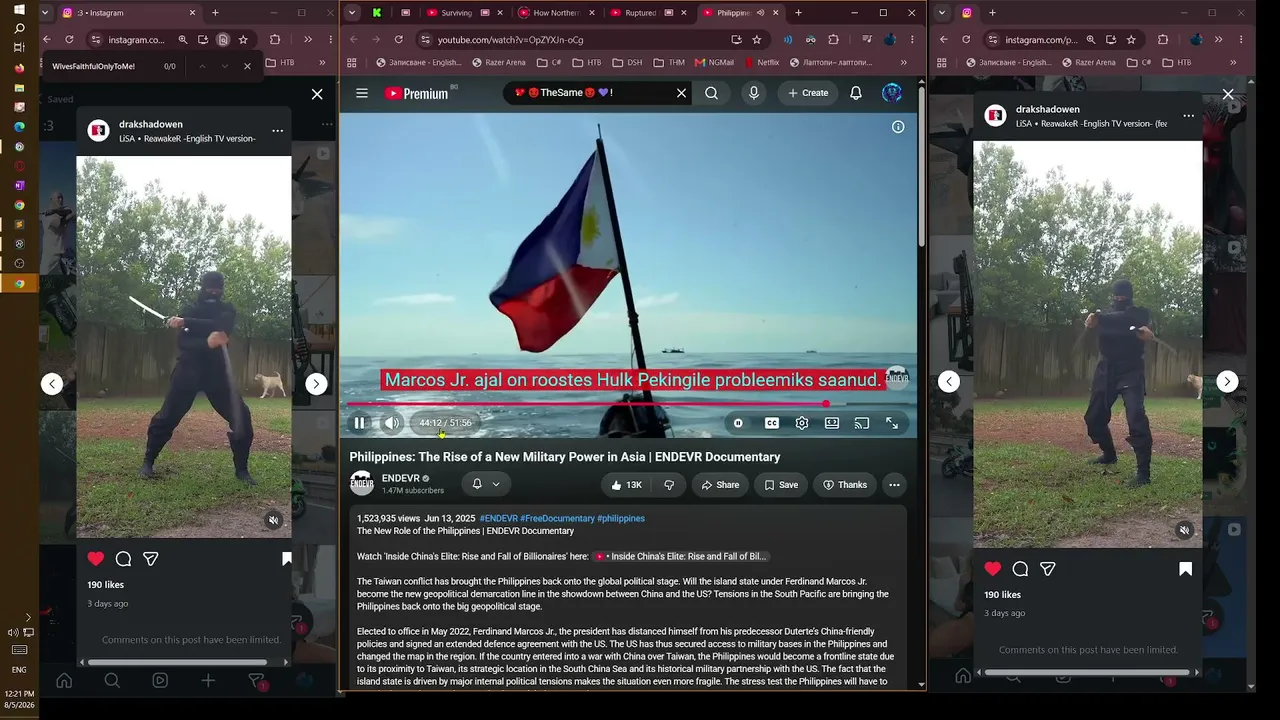Go to YouTube Premium home logo

coord(416,93)
